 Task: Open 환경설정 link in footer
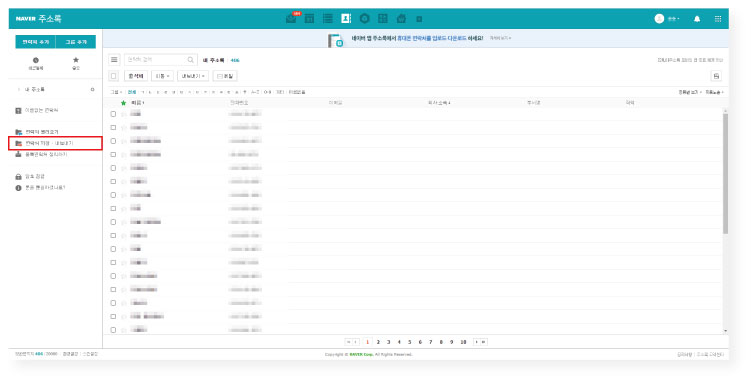(x=70, y=354)
